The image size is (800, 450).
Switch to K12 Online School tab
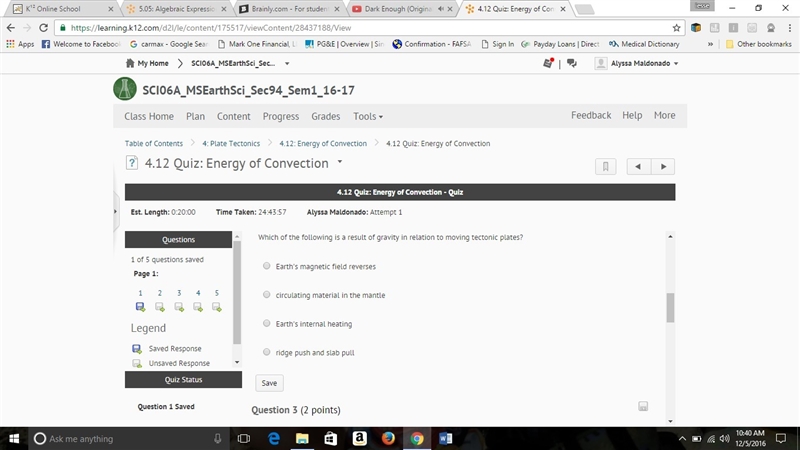(x=63, y=9)
